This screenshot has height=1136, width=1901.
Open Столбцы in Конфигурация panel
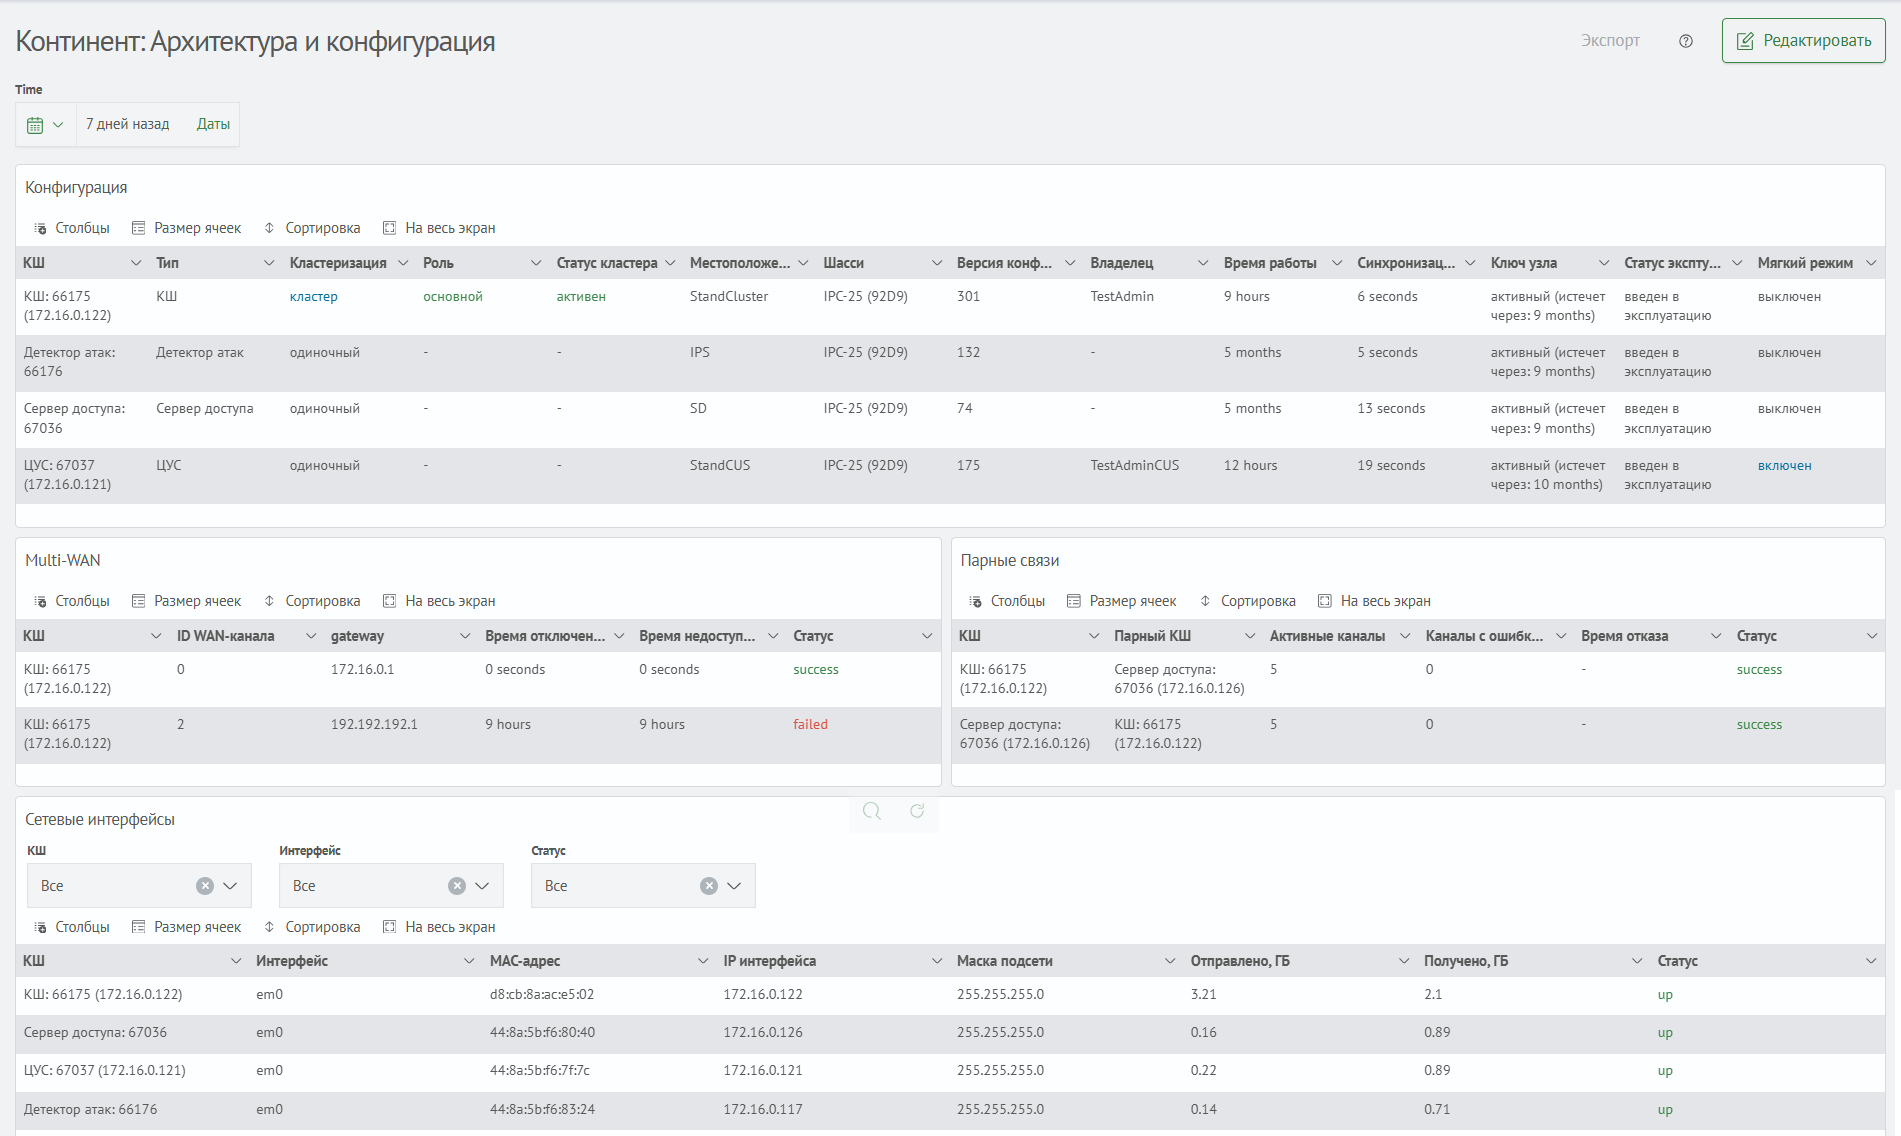[72, 228]
